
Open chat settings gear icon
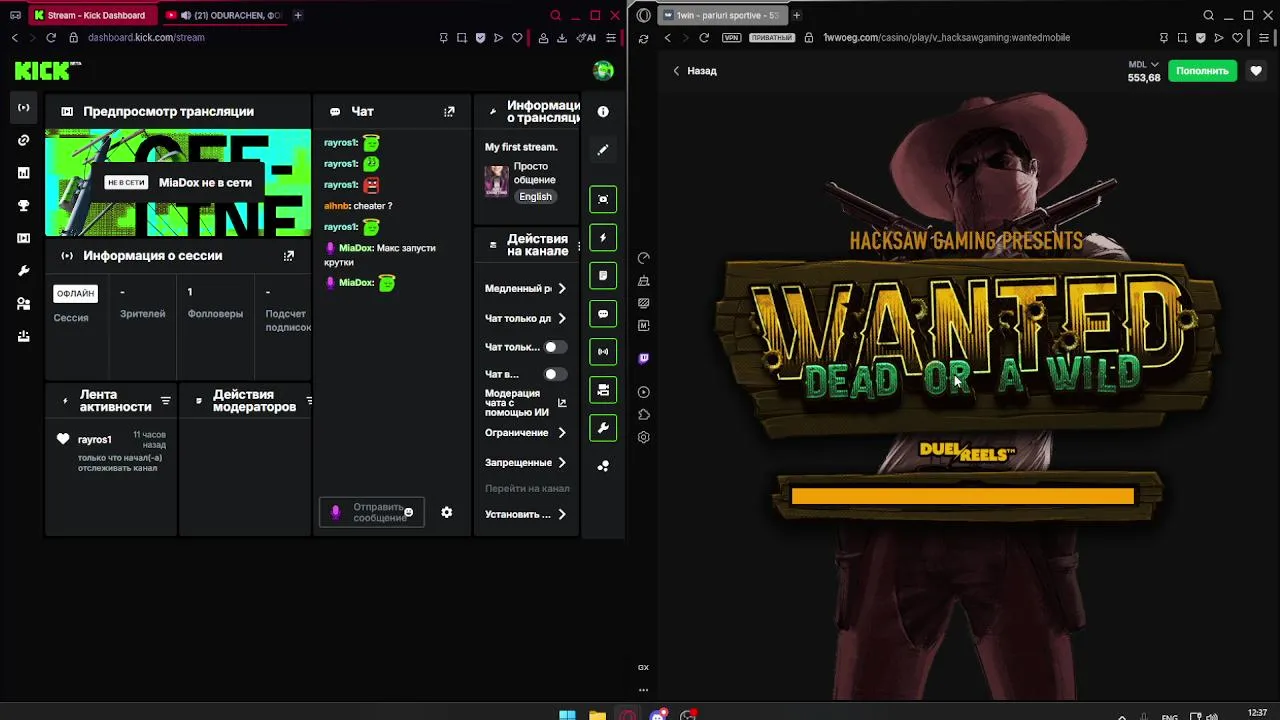pos(447,512)
